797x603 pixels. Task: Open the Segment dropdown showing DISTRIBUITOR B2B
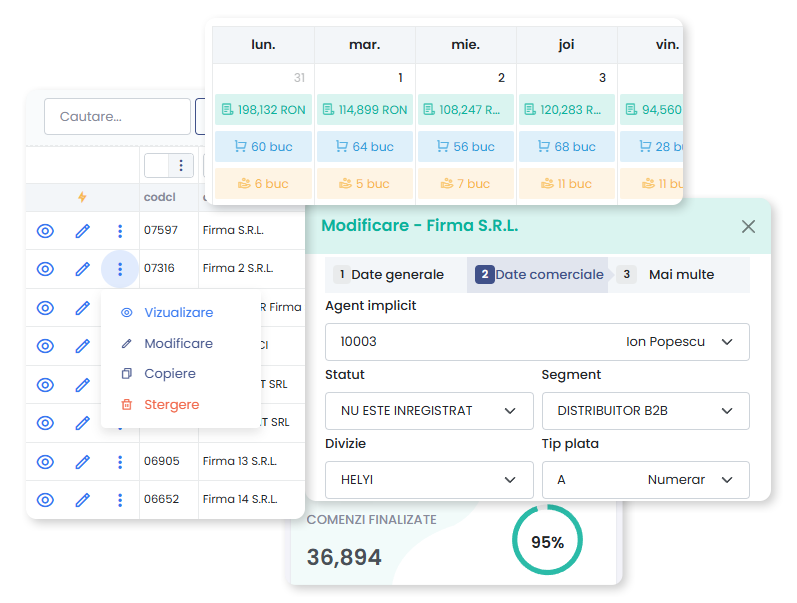click(x=727, y=411)
